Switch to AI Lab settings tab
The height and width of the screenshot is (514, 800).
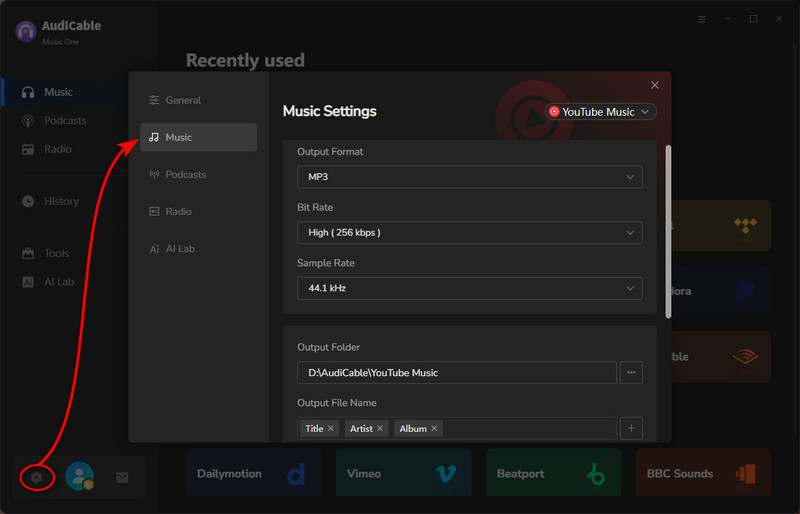click(198, 249)
